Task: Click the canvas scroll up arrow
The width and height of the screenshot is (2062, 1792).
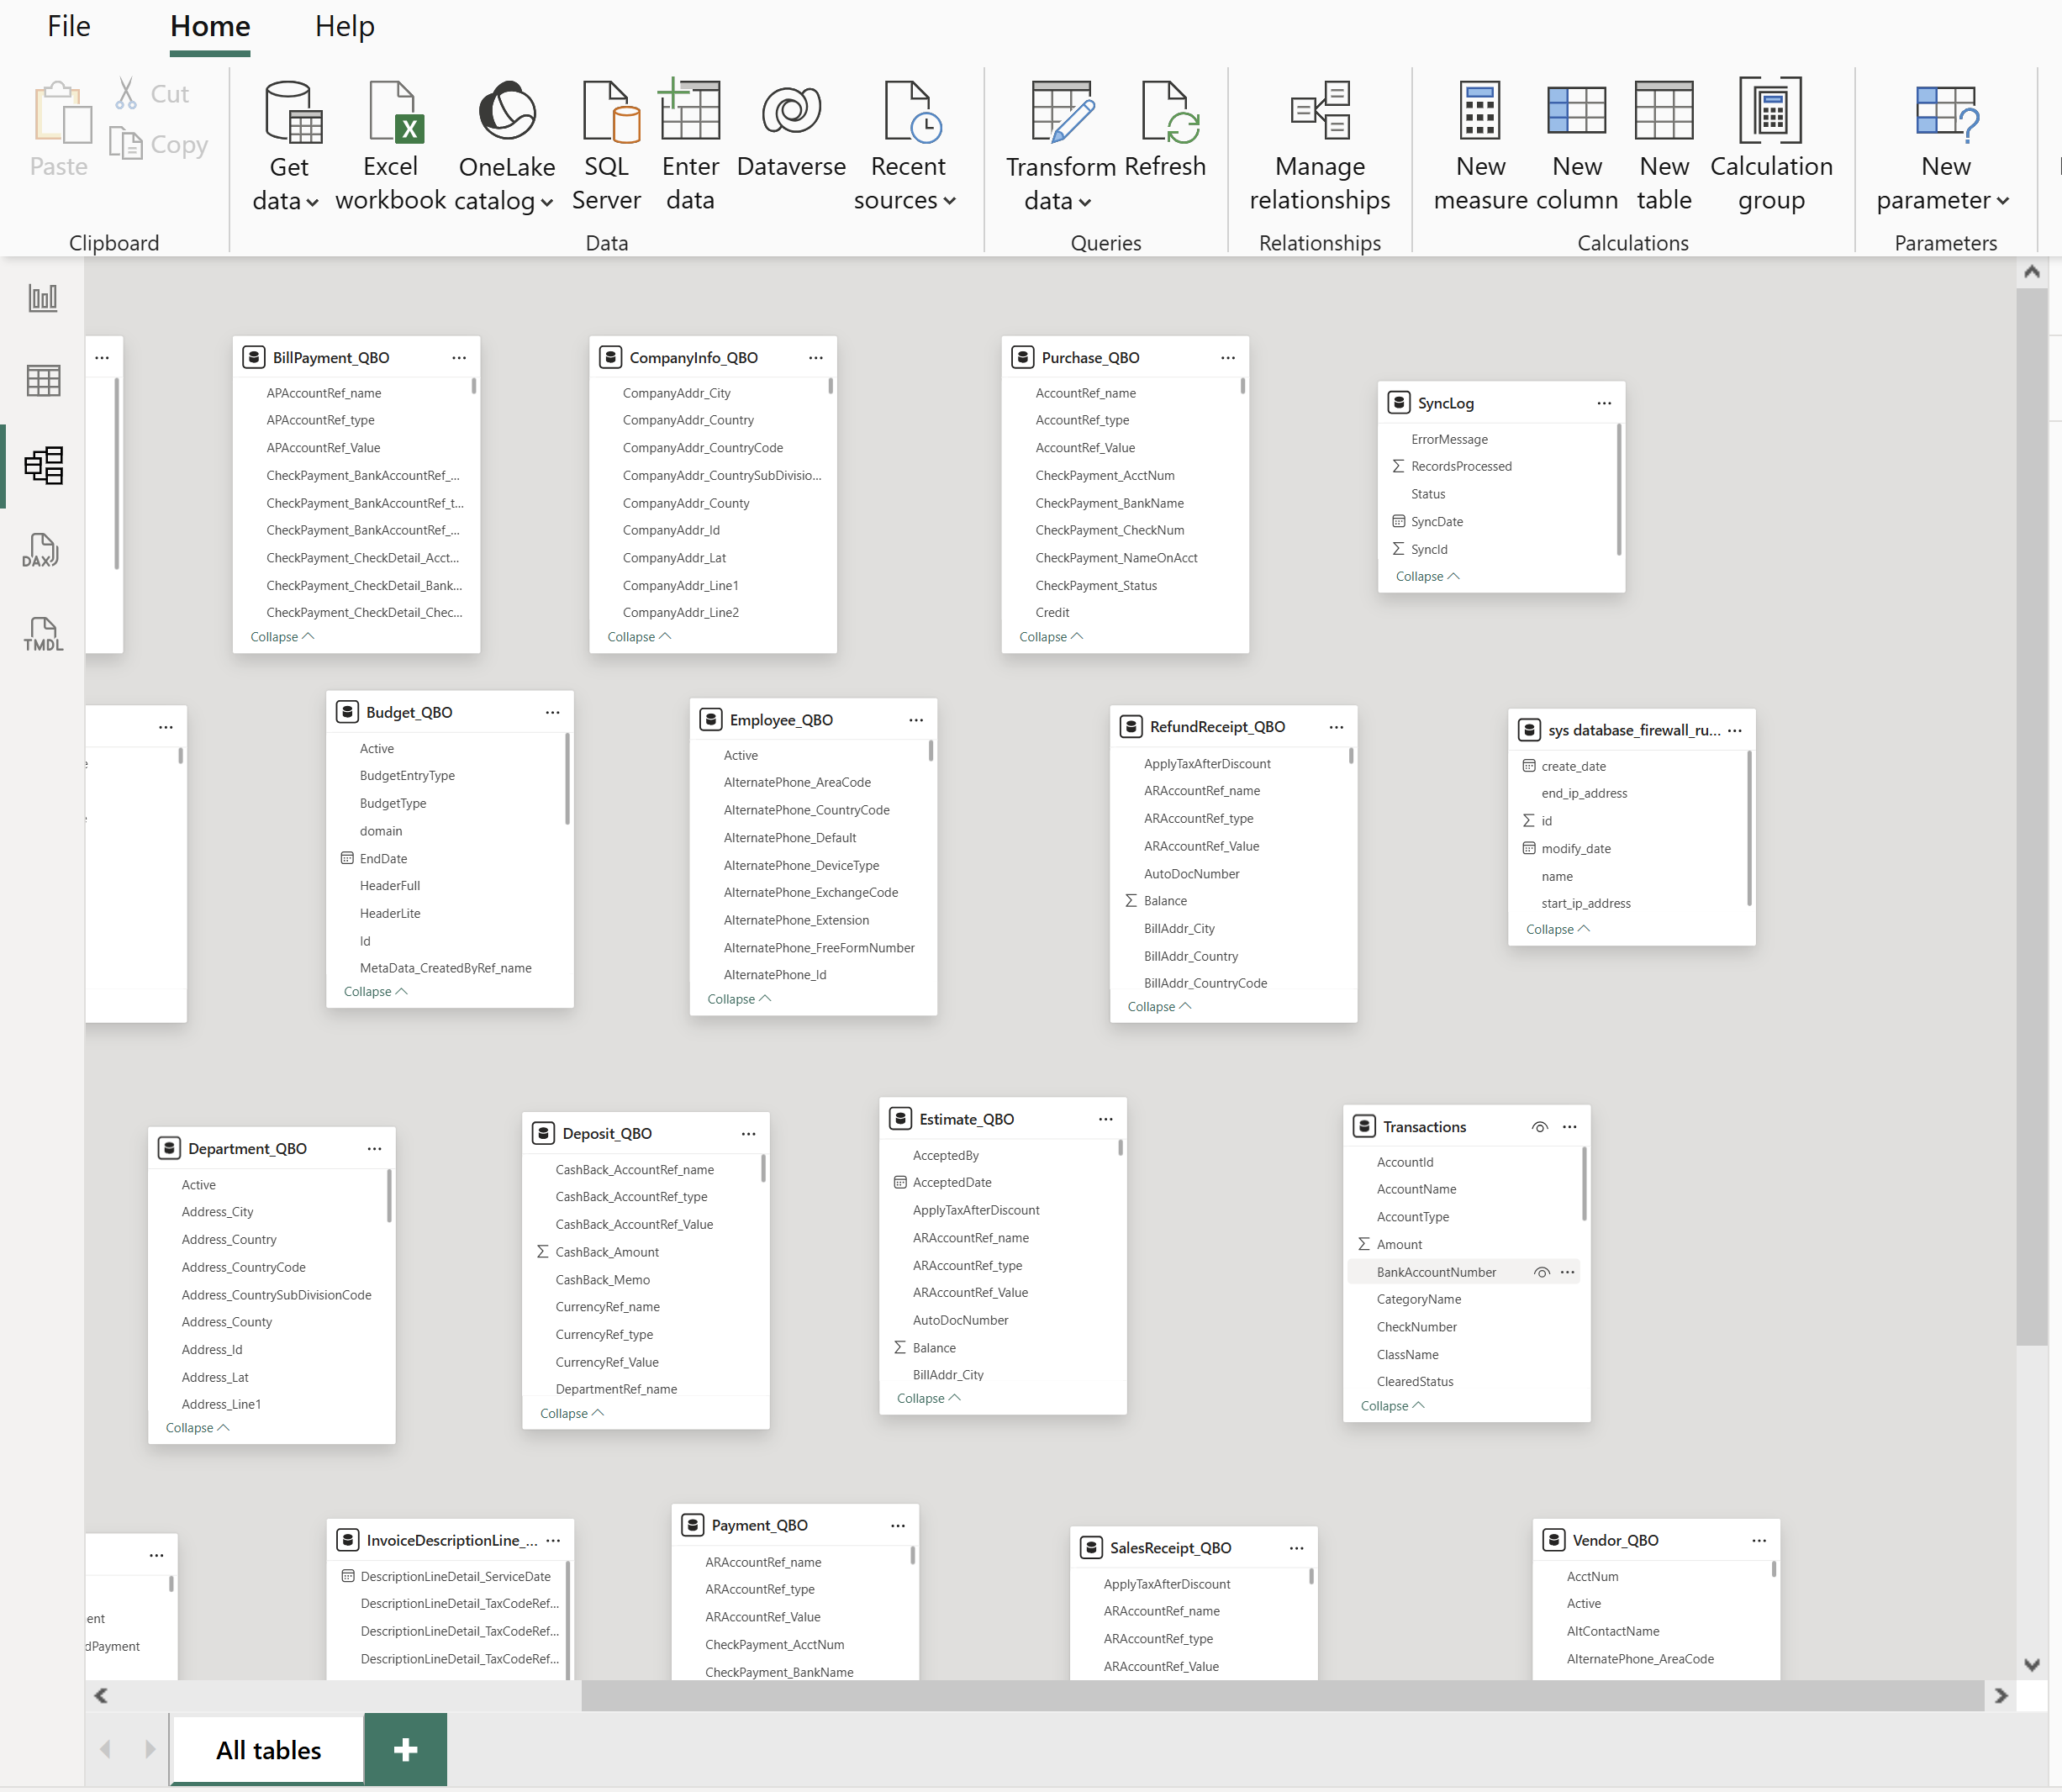Action: pyautogui.click(x=2031, y=272)
